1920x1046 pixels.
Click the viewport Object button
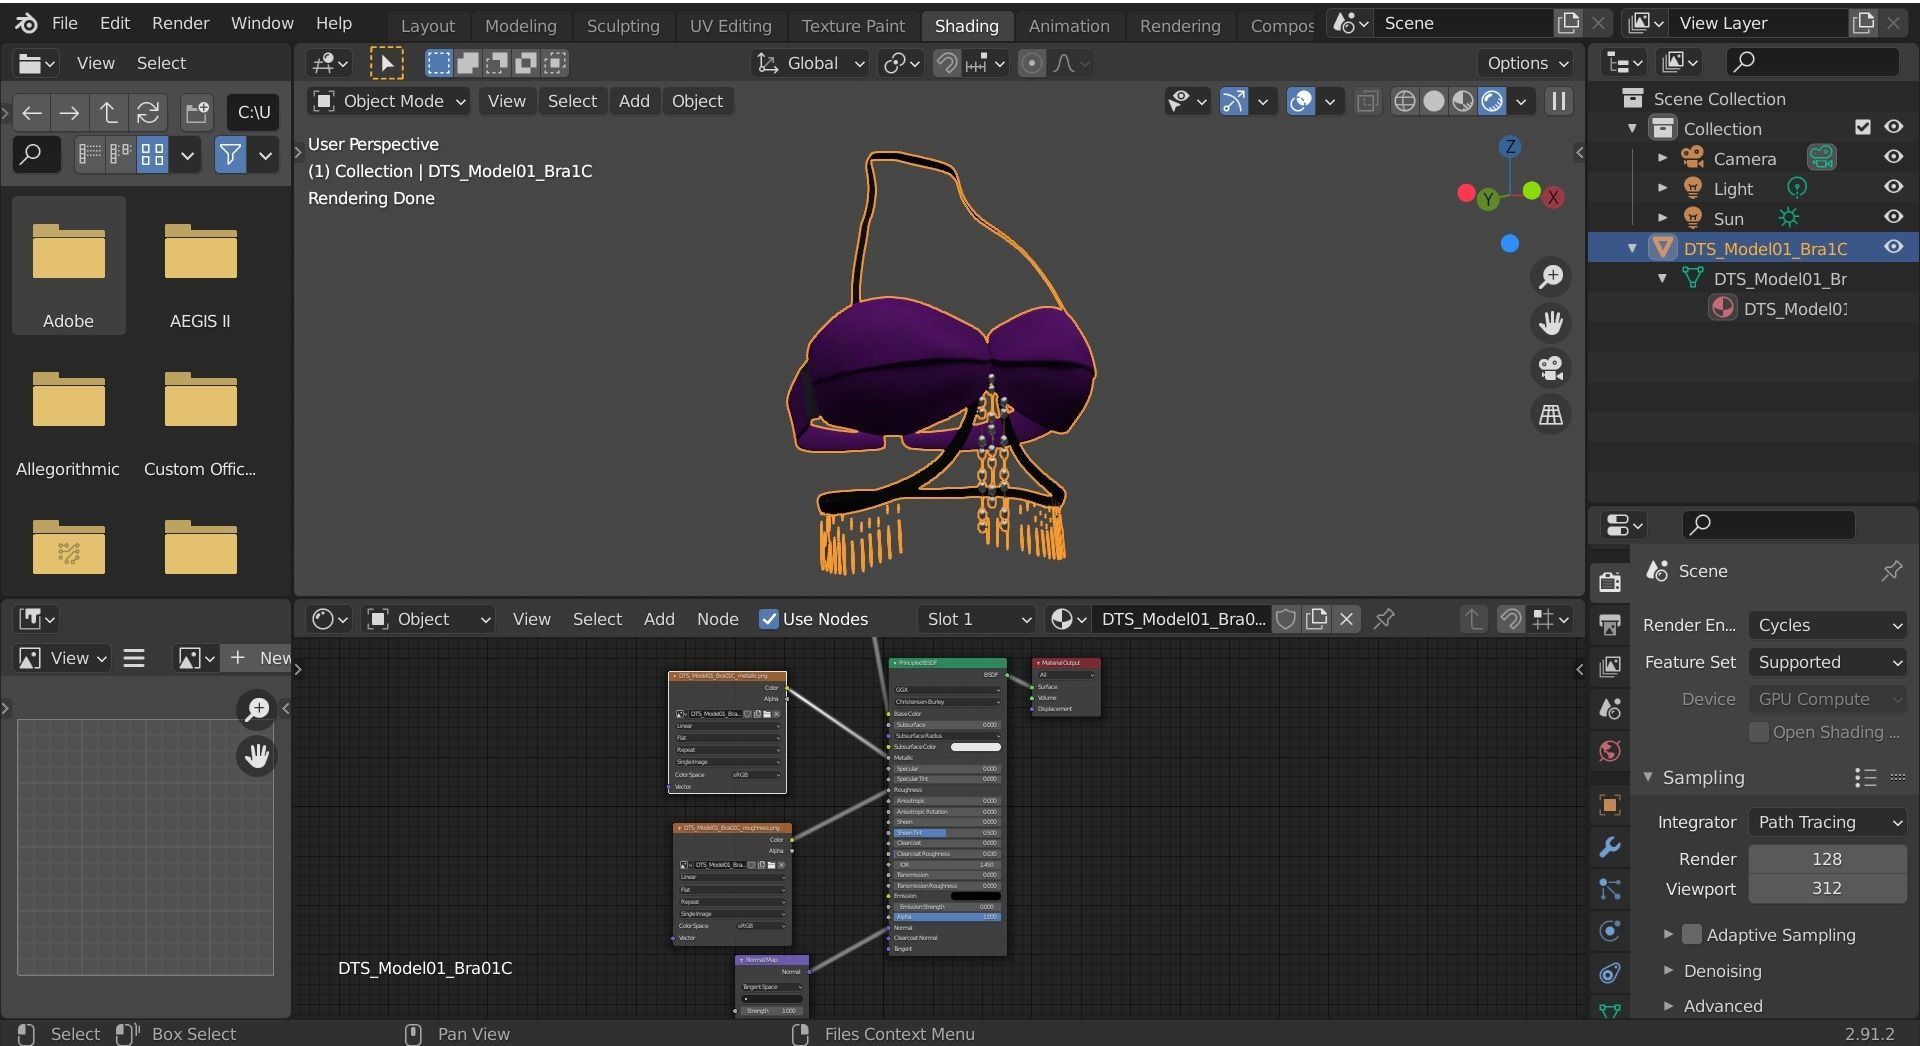pyautogui.click(x=697, y=101)
